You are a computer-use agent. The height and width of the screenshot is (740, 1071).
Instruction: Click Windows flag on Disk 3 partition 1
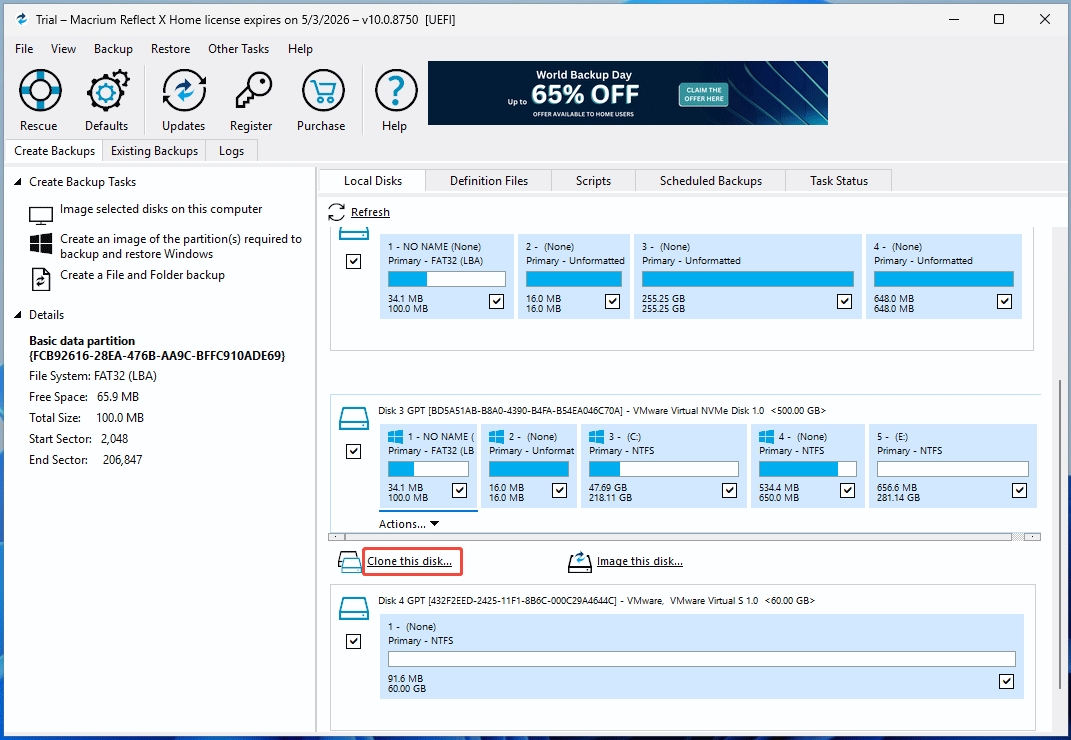pos(395,437)
